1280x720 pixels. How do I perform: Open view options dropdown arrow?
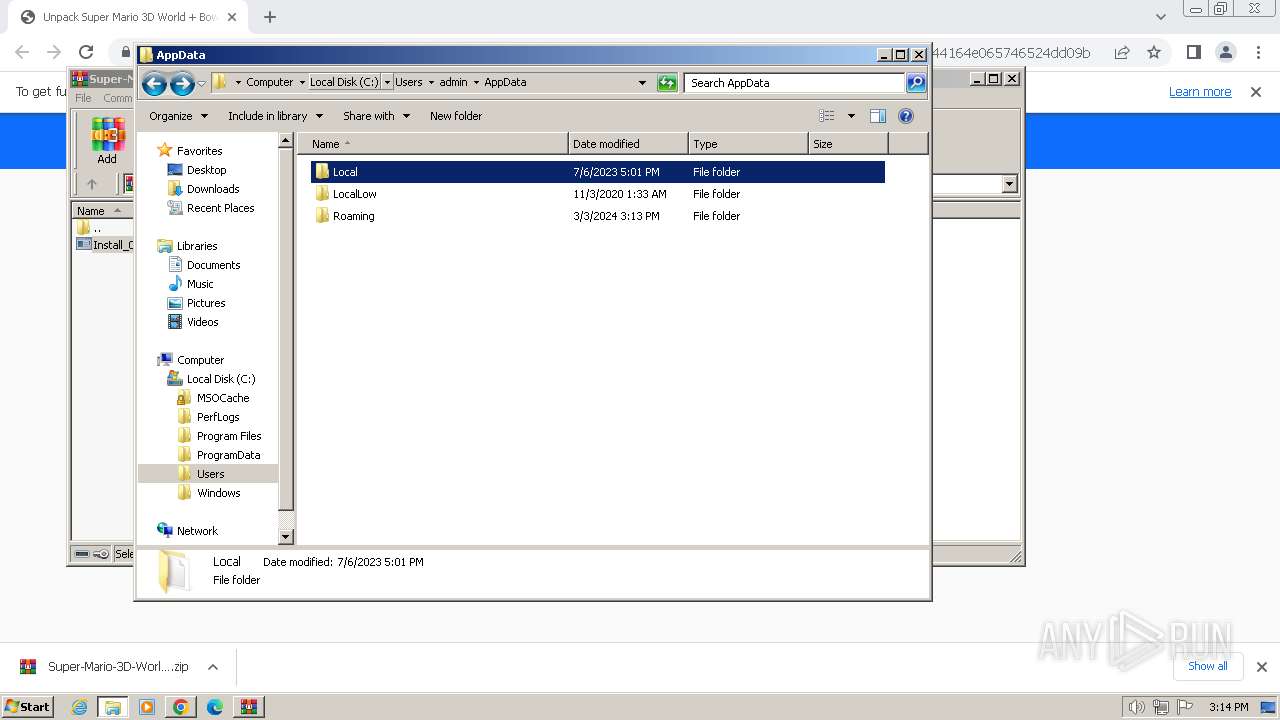click(851, 116)
